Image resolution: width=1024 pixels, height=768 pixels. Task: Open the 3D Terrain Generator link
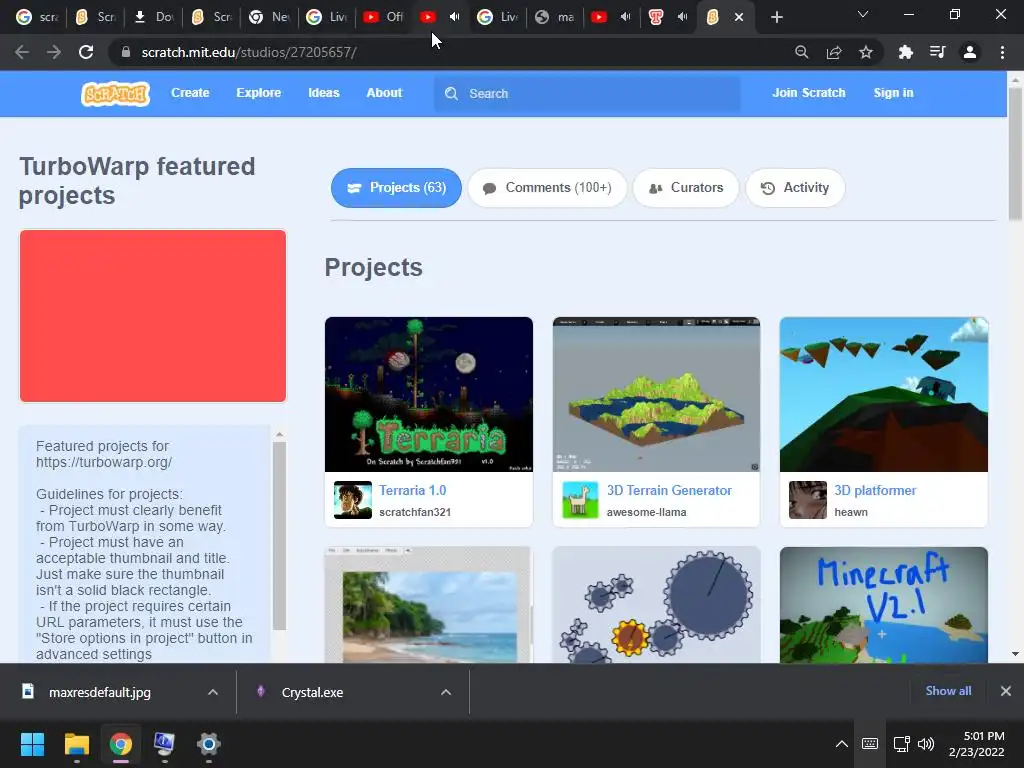pyautogui.click(x=669, y=490)
